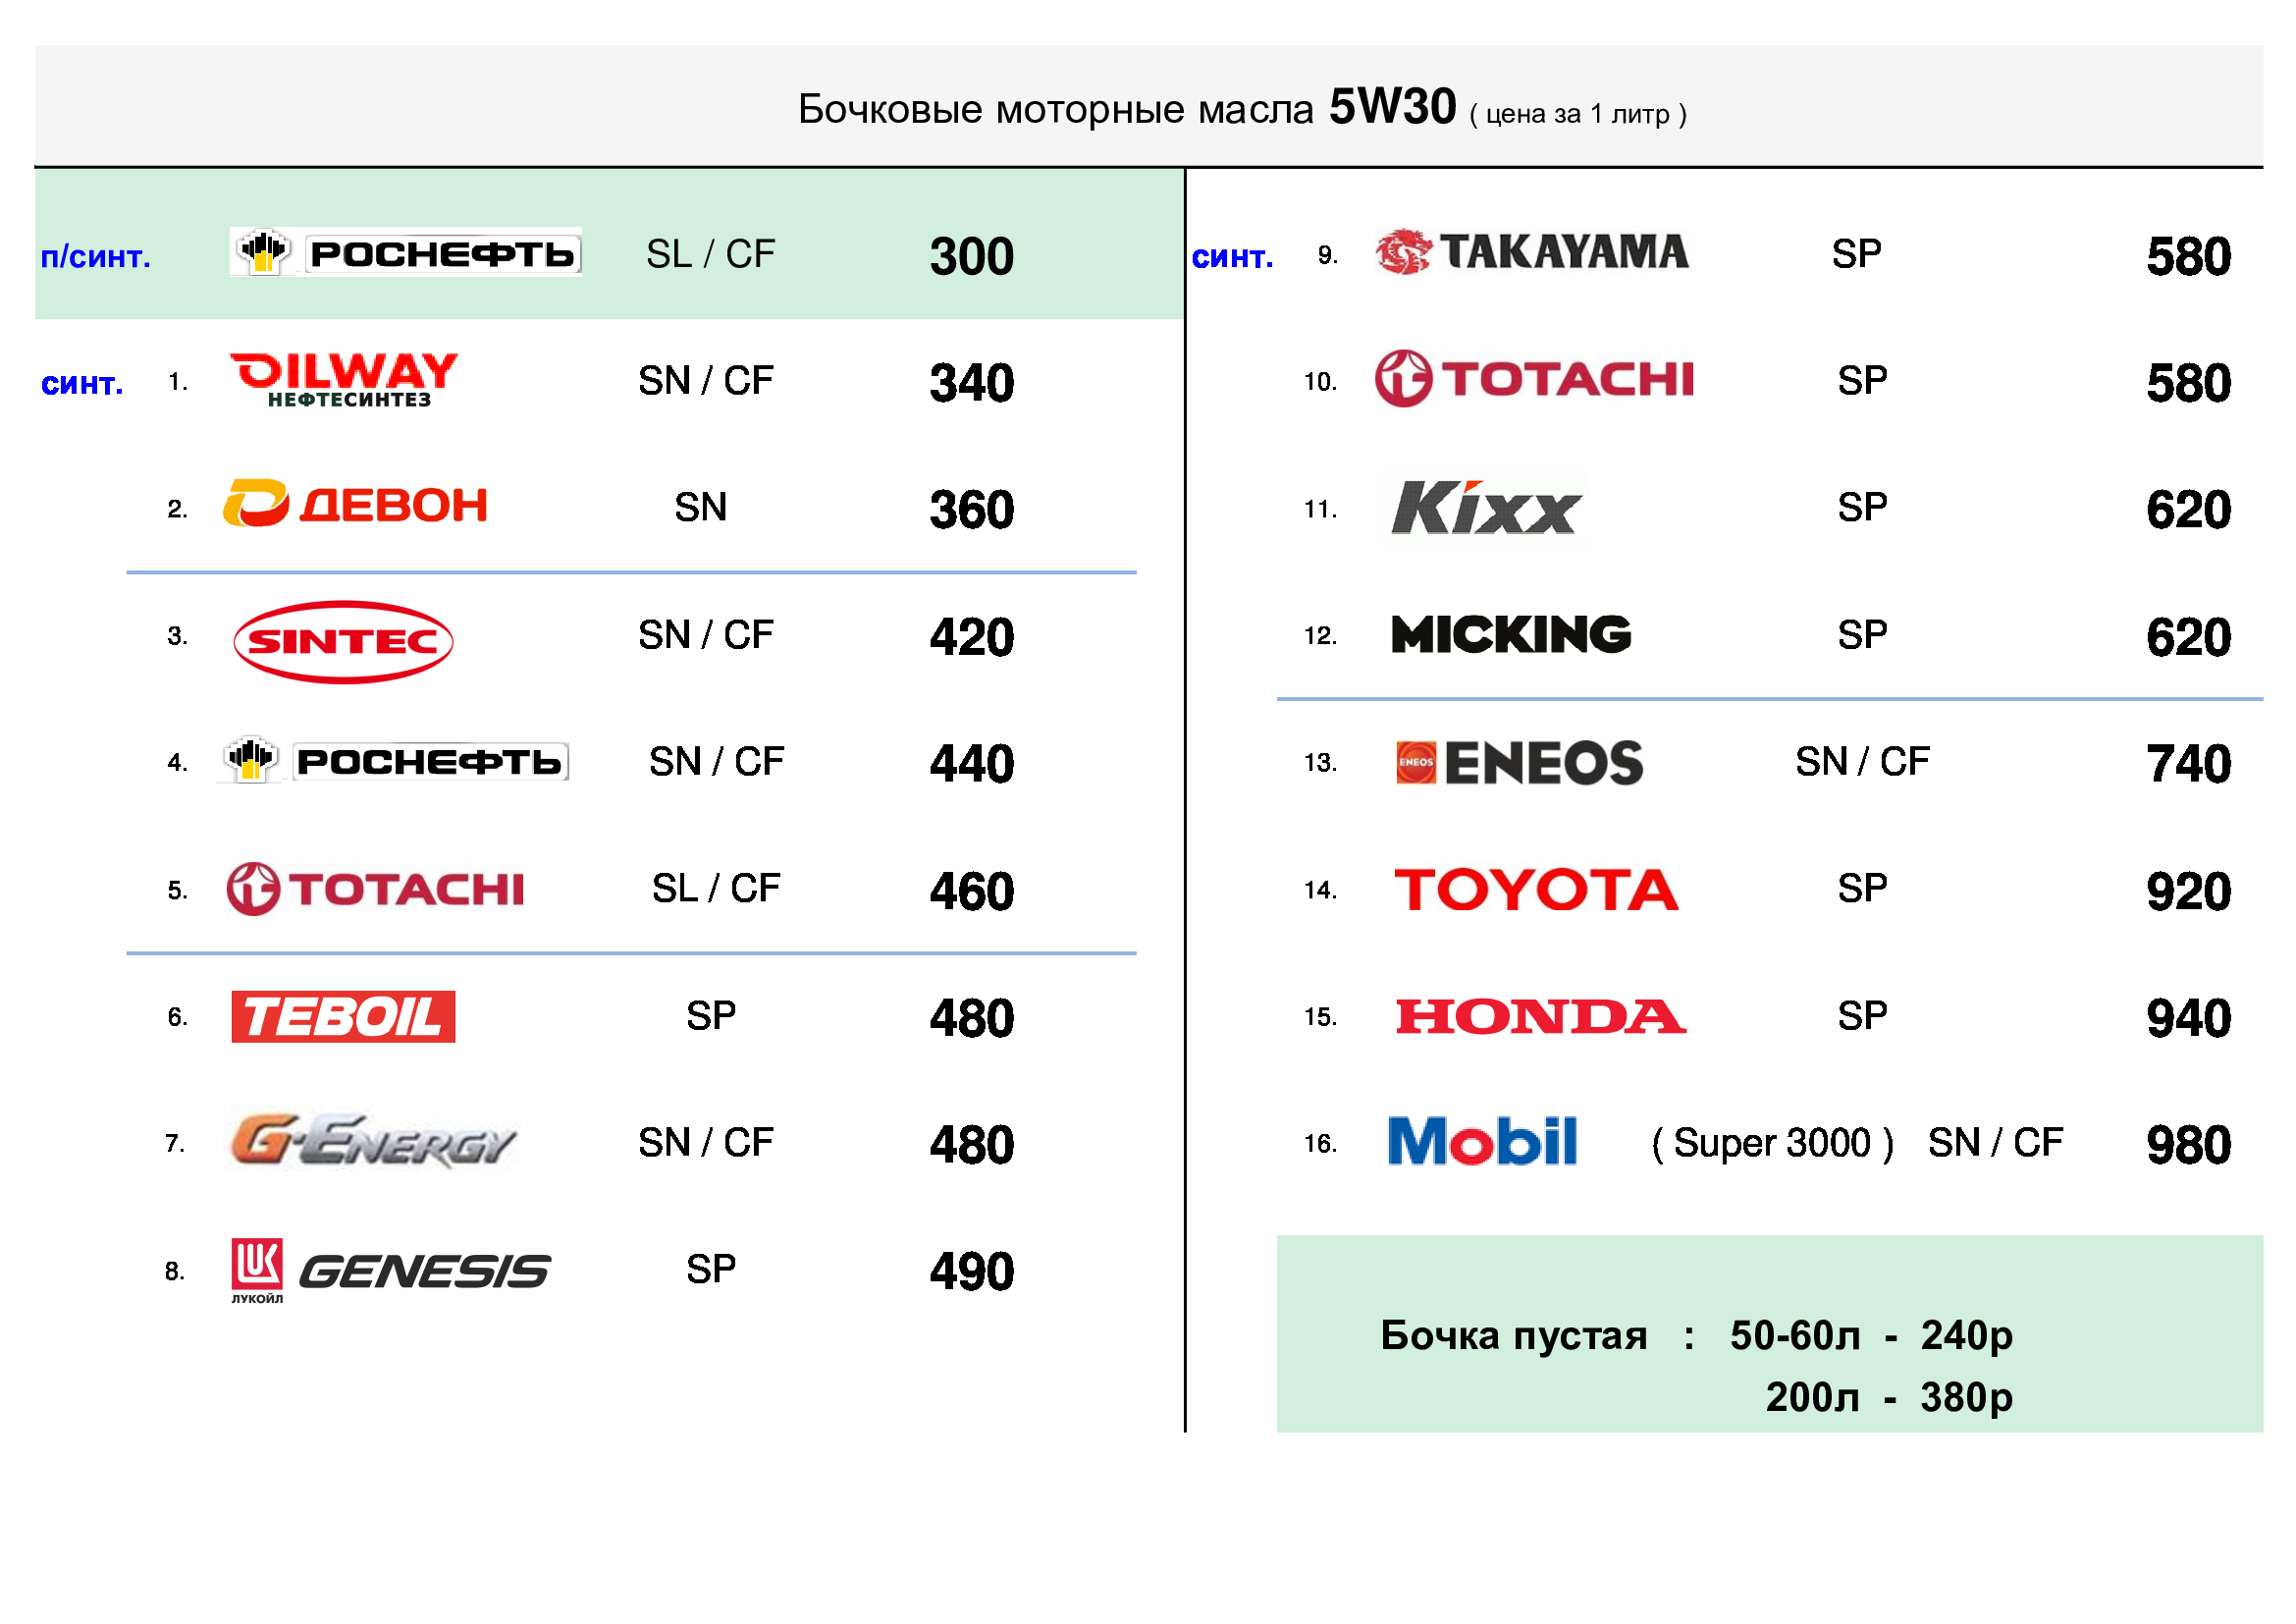Click the Teboil red logo
This screenshot has height=1624, width=2296.
click(343, 1017)
